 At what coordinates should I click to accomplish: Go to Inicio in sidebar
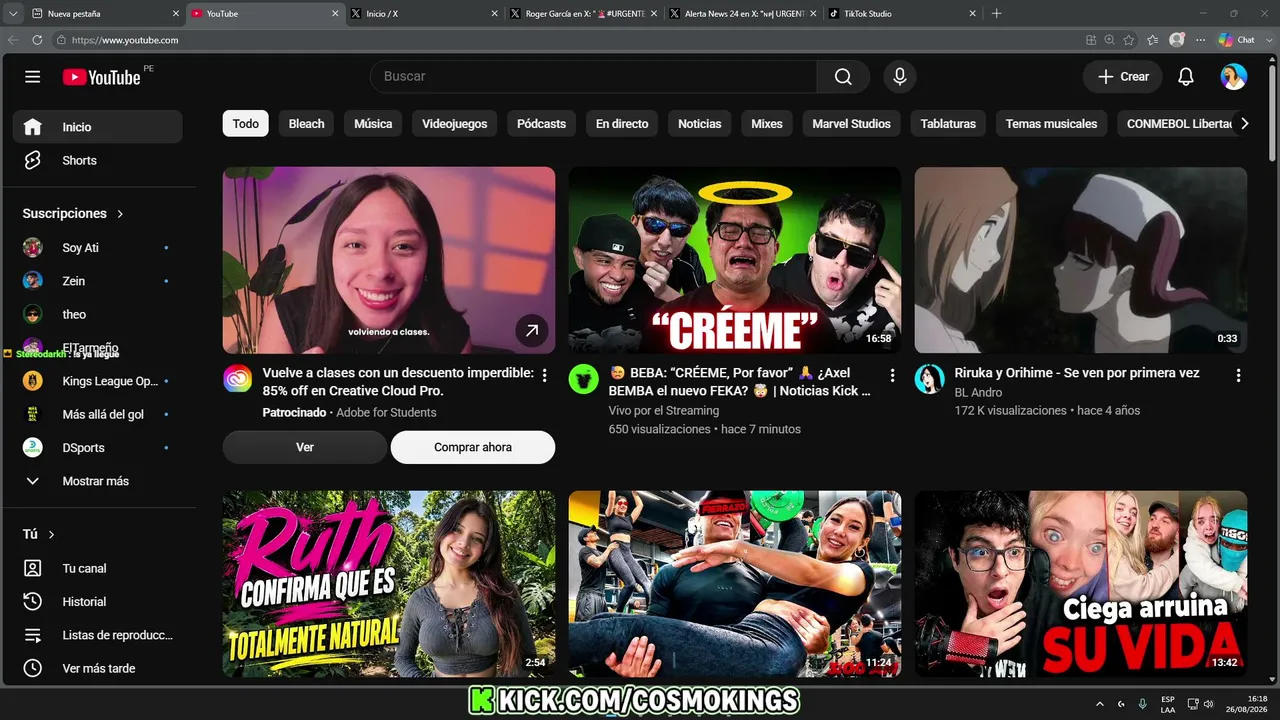(97, 127)
